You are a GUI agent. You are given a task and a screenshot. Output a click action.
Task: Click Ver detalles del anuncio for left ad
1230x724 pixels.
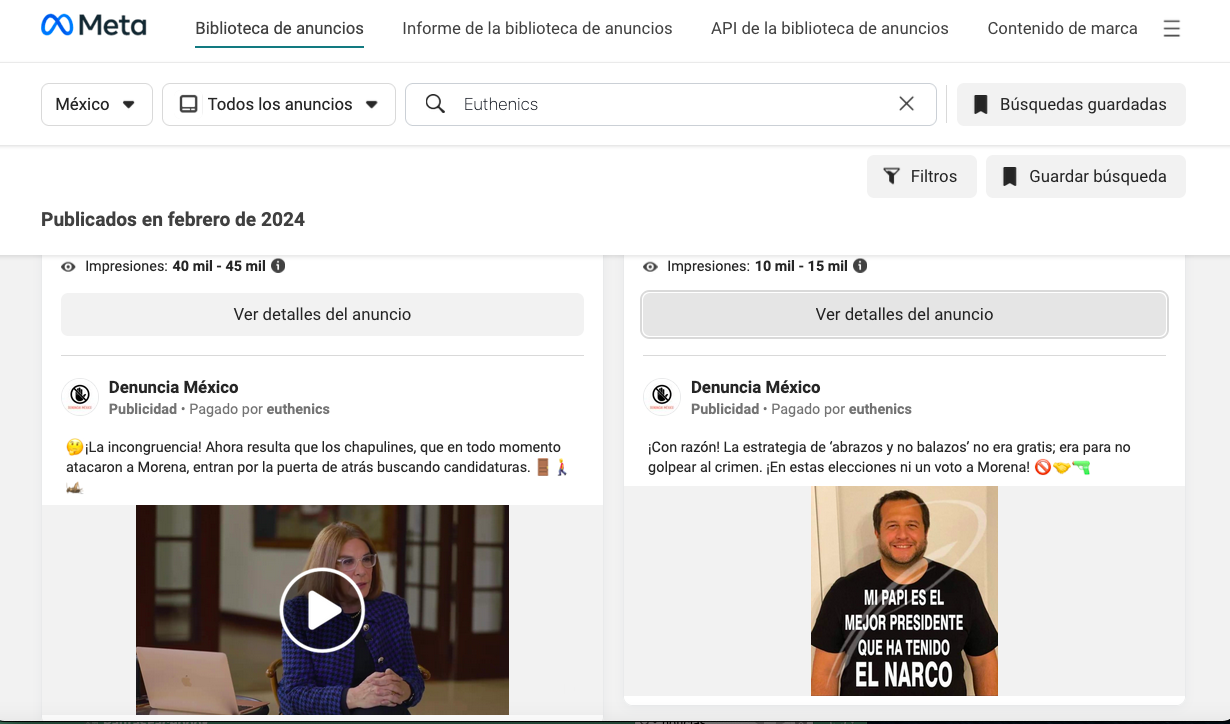click(322, 314)
